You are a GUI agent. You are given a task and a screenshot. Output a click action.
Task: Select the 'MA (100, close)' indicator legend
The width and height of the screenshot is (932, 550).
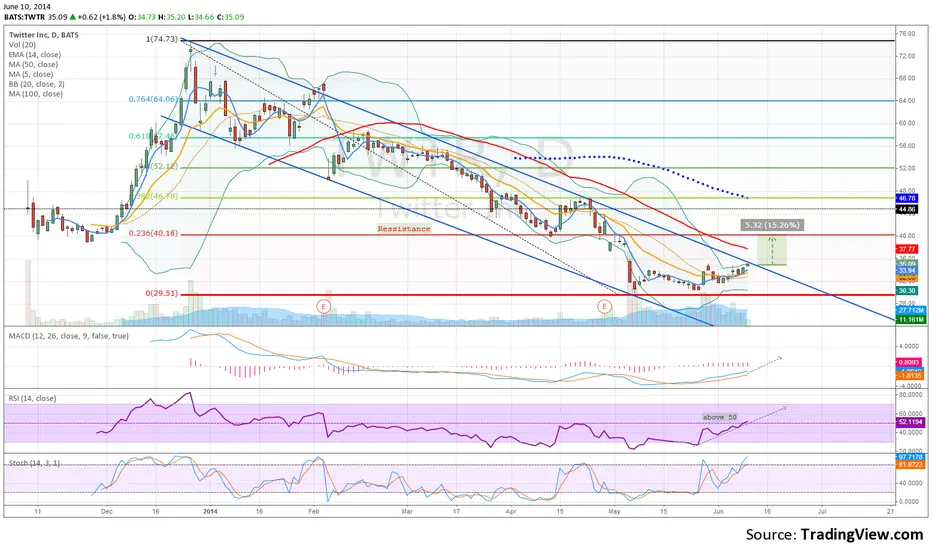coord(36,94)
